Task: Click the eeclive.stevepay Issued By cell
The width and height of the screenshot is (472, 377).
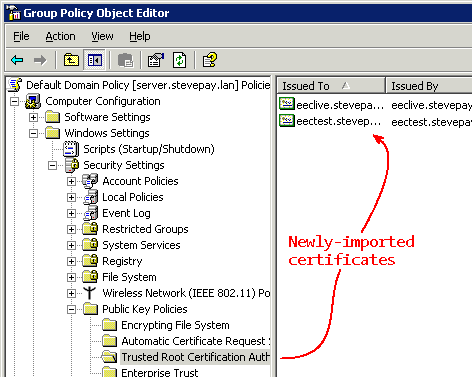Action: [431, 105]
